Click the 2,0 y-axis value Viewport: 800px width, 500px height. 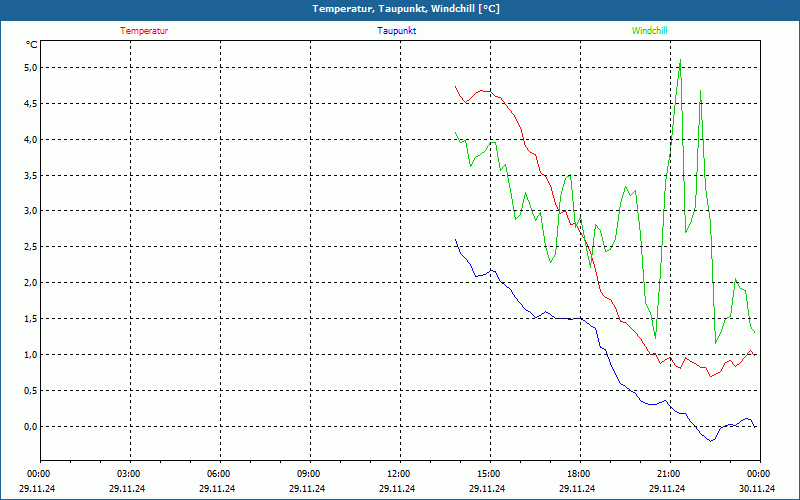(x=31, y=283)
